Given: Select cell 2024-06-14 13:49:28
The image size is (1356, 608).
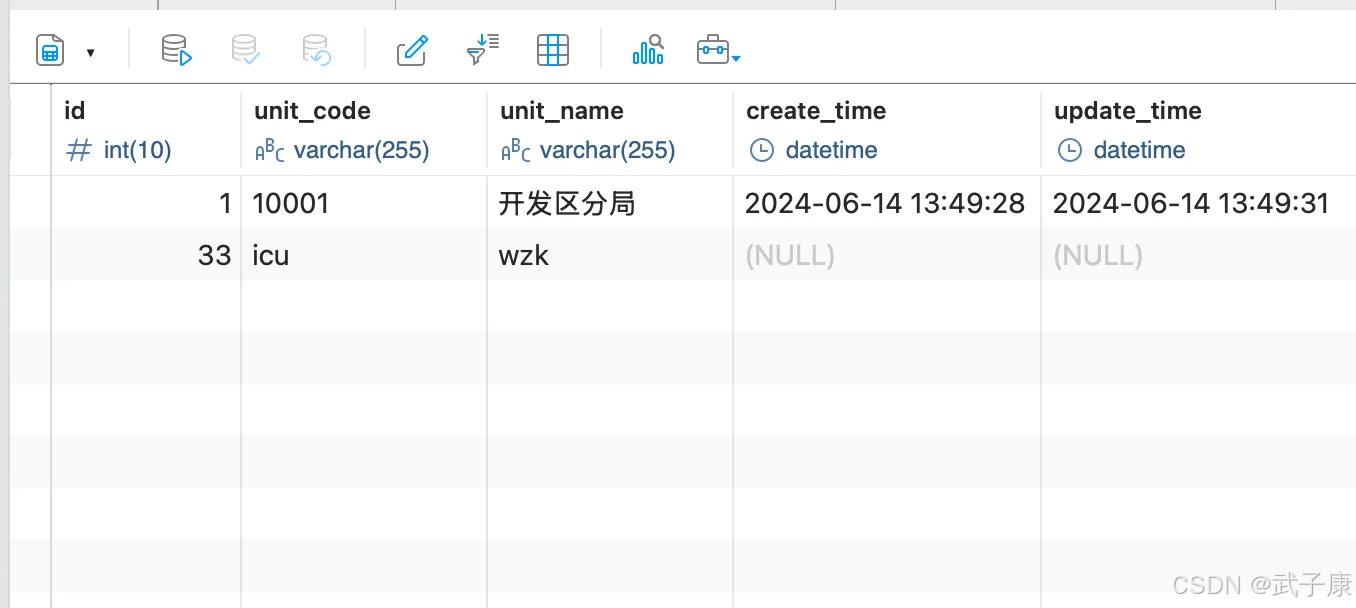Looking at the screenshot, I should 887,203.
